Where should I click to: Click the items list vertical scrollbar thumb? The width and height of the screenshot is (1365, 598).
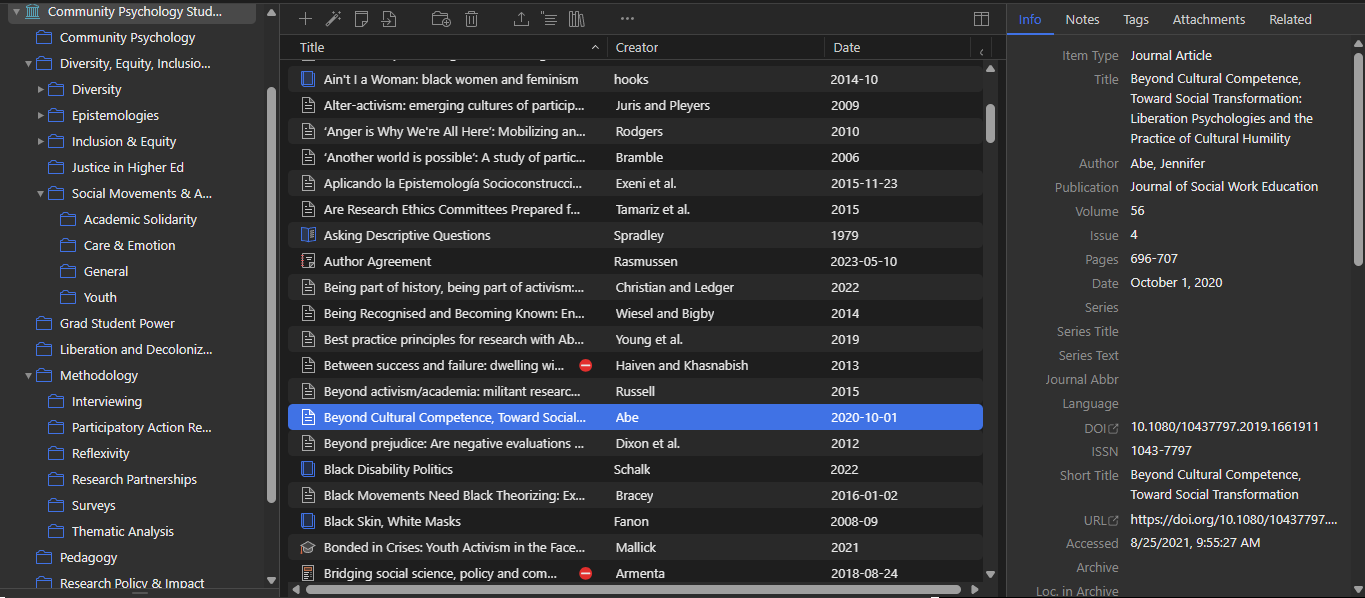pos(990,122)
